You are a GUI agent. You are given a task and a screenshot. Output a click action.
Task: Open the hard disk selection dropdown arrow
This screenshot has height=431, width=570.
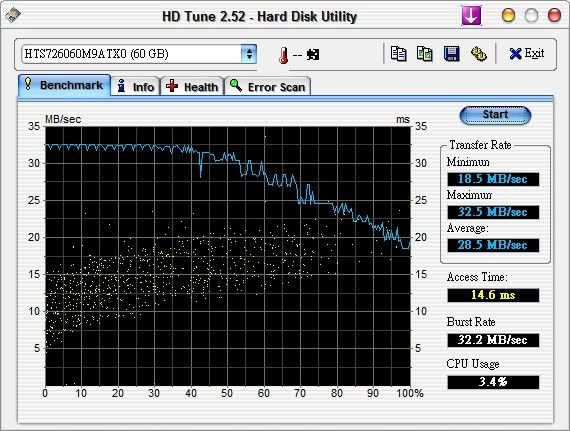(249, 54)
